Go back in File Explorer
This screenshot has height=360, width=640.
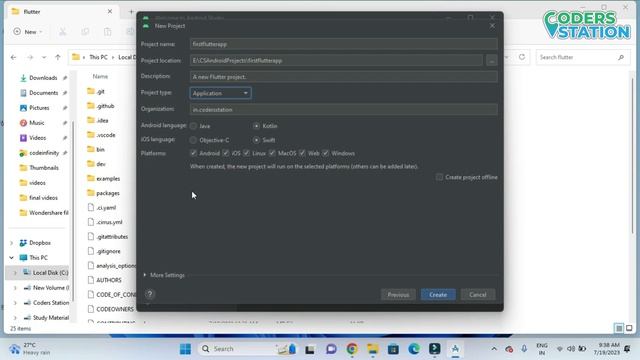coord(13,58)
